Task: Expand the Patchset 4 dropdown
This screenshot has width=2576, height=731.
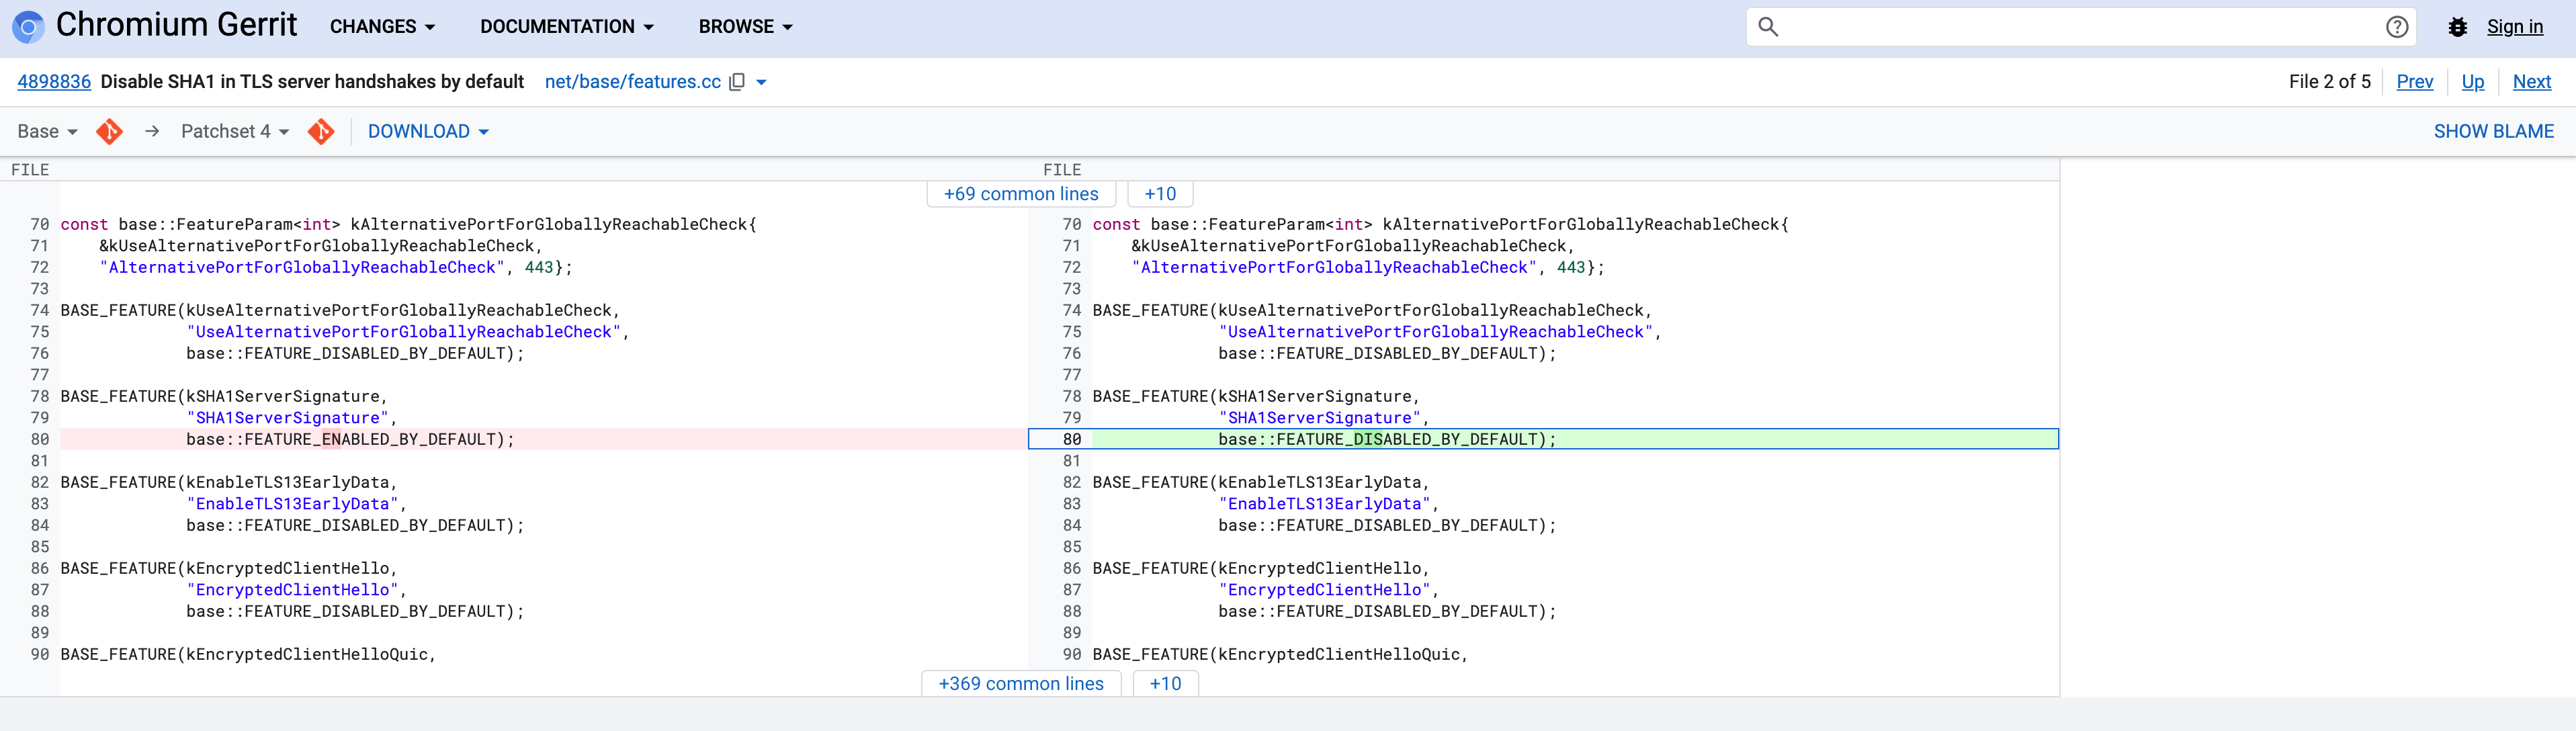Action: 235,131
